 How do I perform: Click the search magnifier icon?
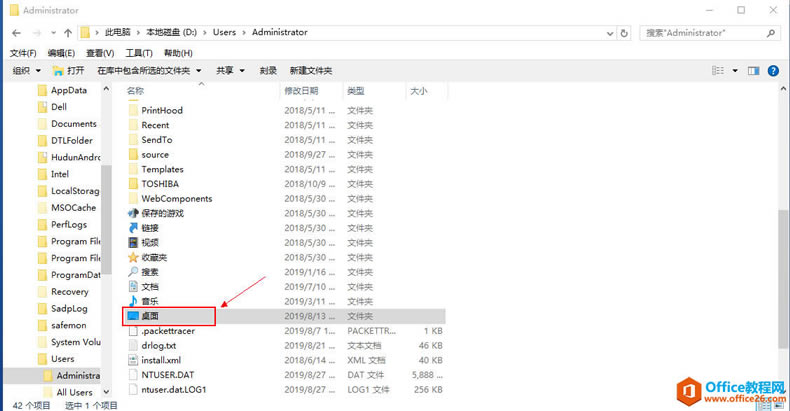pyautogui.click(x=770, y=33)
